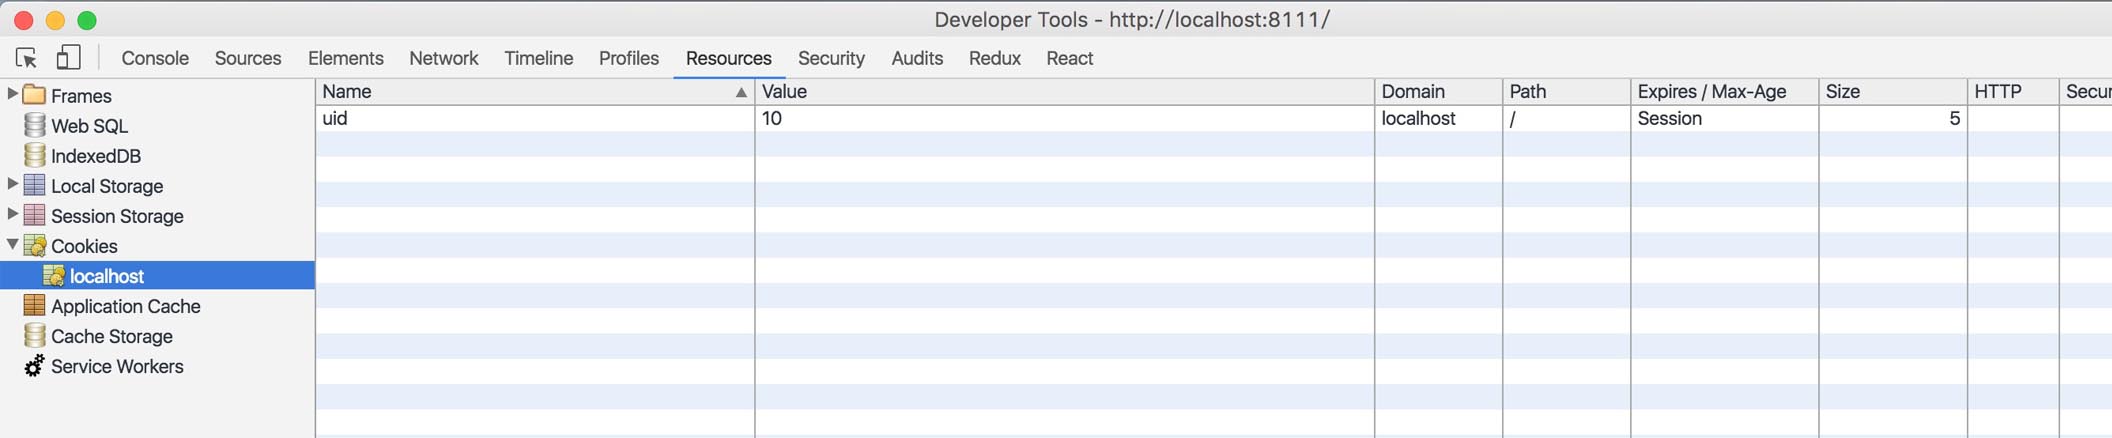The image size is (2112, 438).
Task: Click the Service Workers gear icon
Action: (x=34, y=366)
